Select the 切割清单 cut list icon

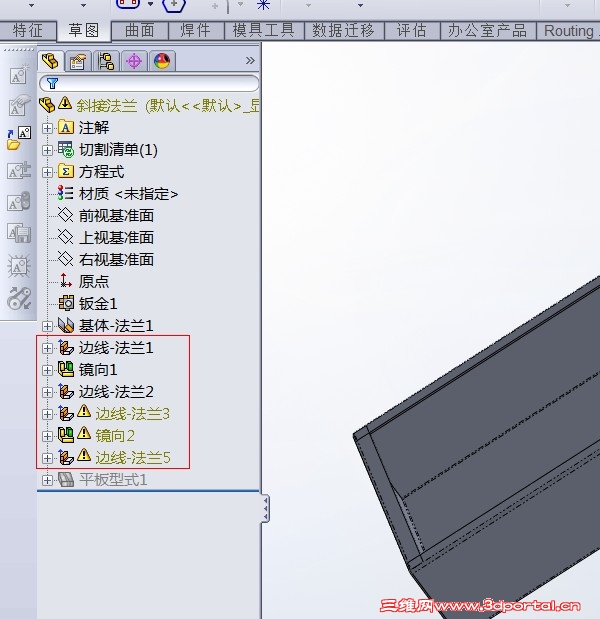[x=66, y=150]
